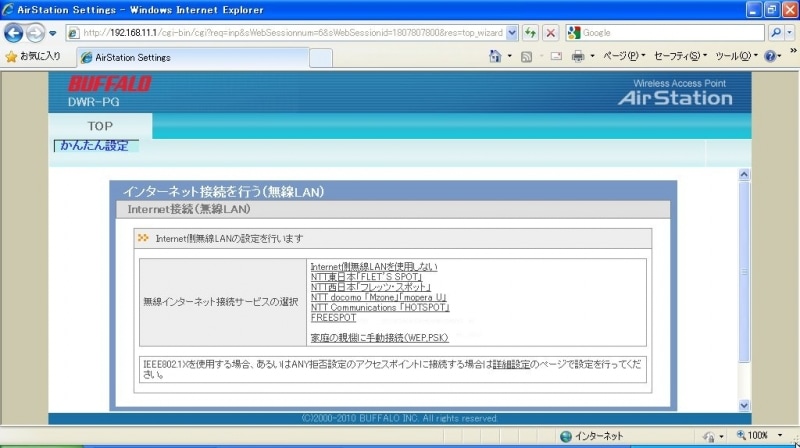
Task: Click the BUFFALO logo
Action: pyautogui.click(x=110, y=84)
